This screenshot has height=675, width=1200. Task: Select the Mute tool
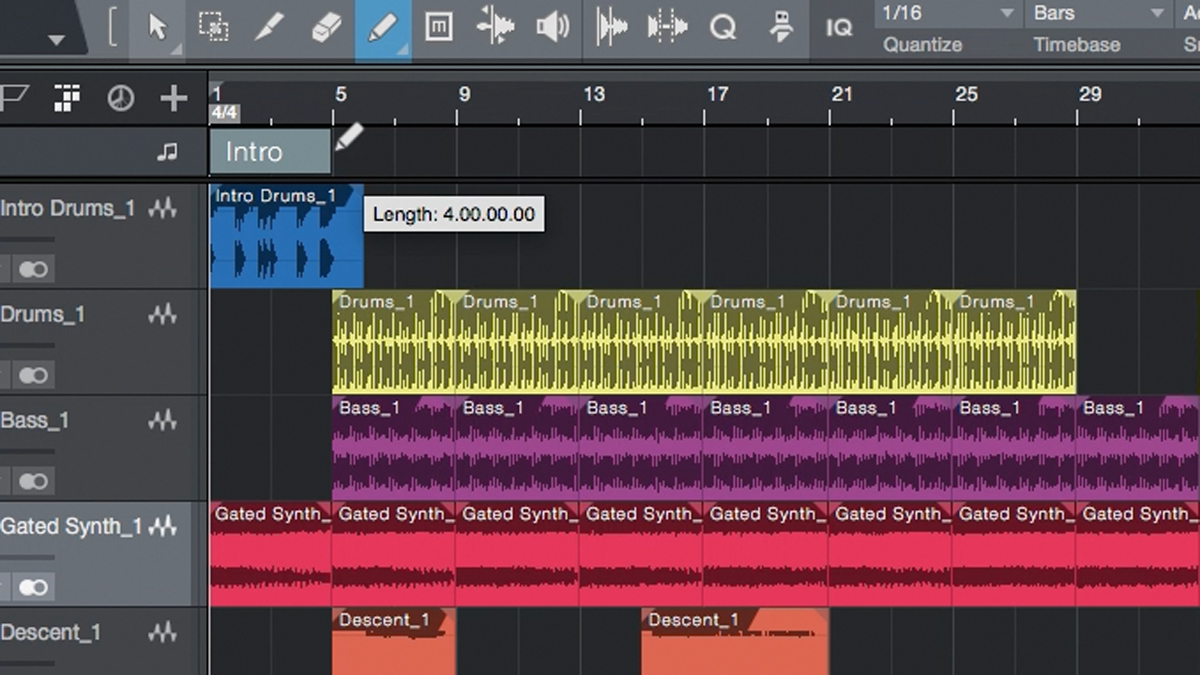(439, 27)
